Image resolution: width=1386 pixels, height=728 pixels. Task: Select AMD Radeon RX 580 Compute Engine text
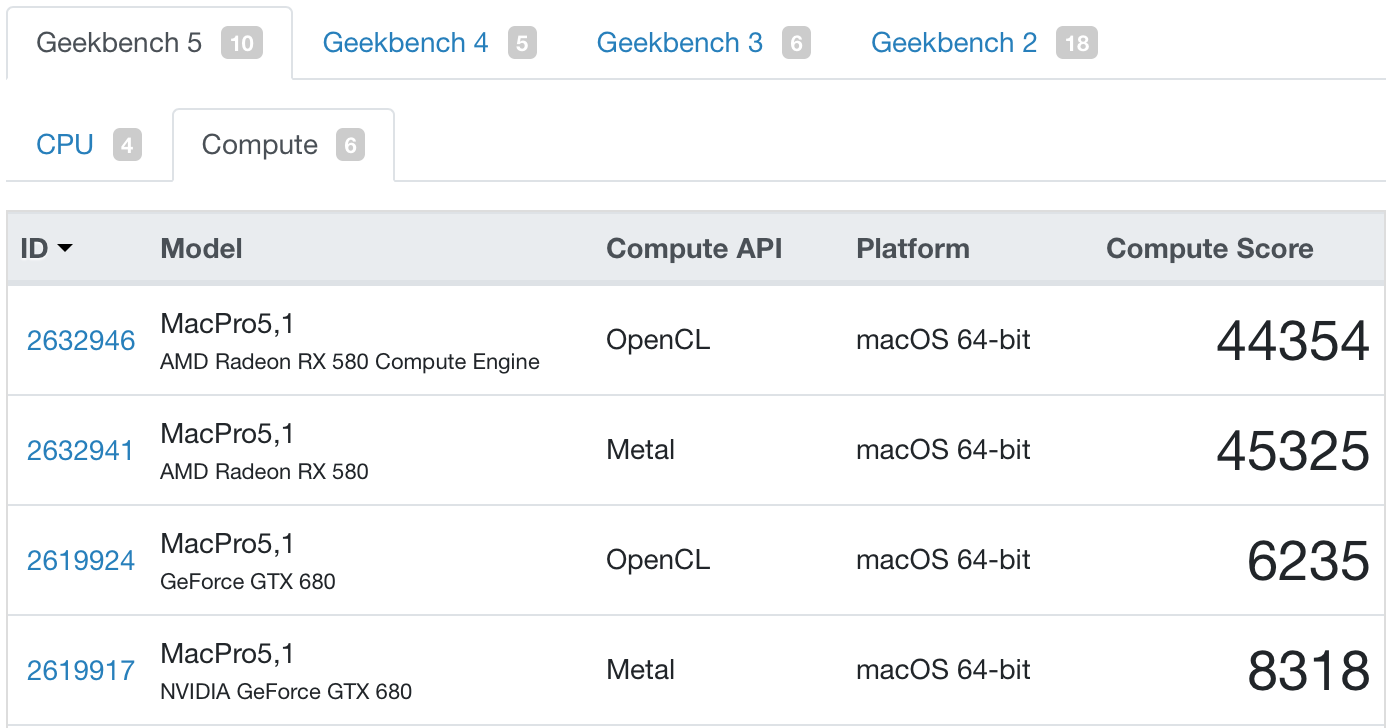point(350,362)
